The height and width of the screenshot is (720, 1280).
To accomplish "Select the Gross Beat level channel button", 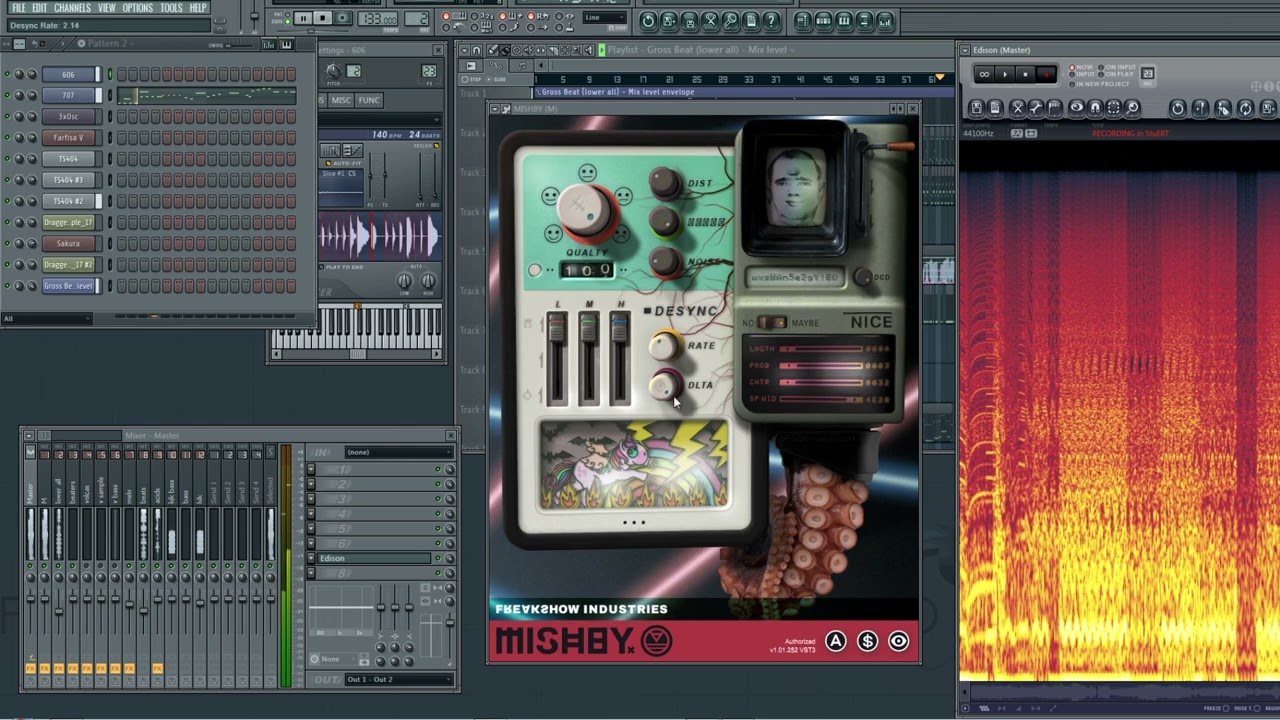I will pos(68,285).
